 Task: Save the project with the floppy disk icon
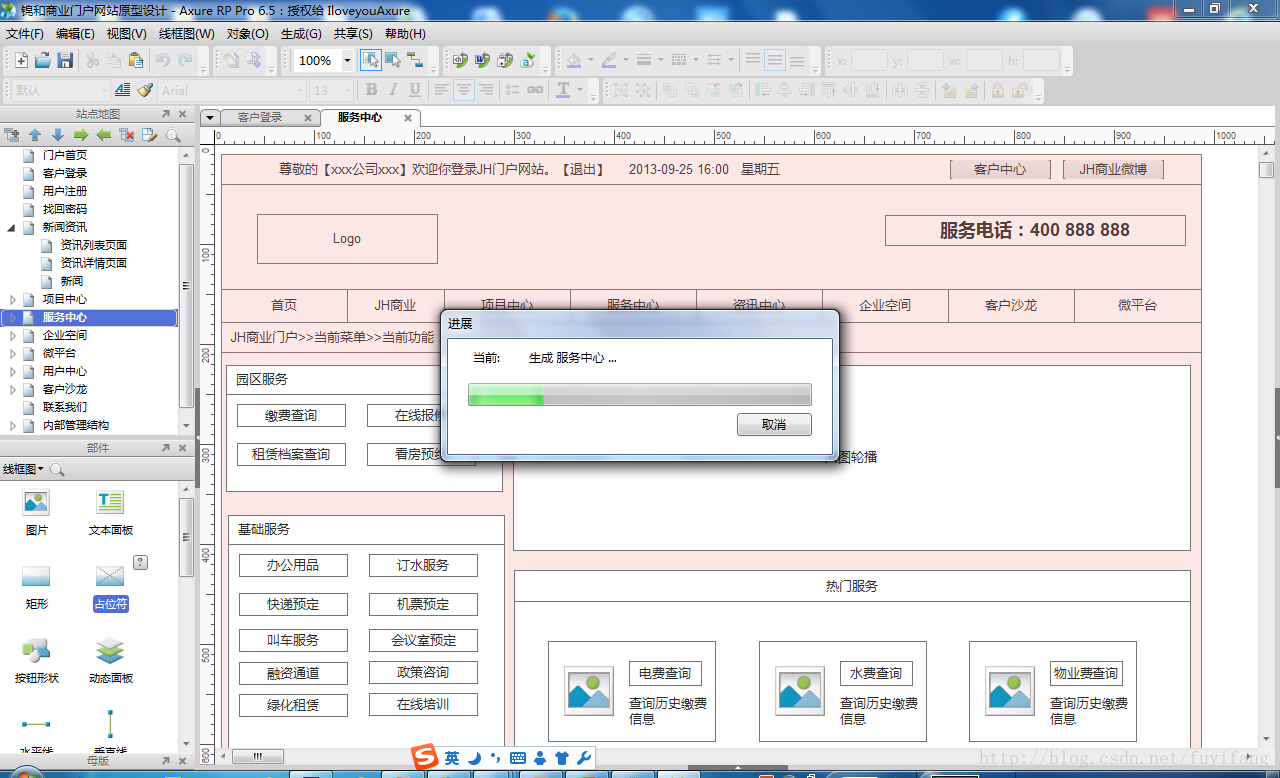65,60
